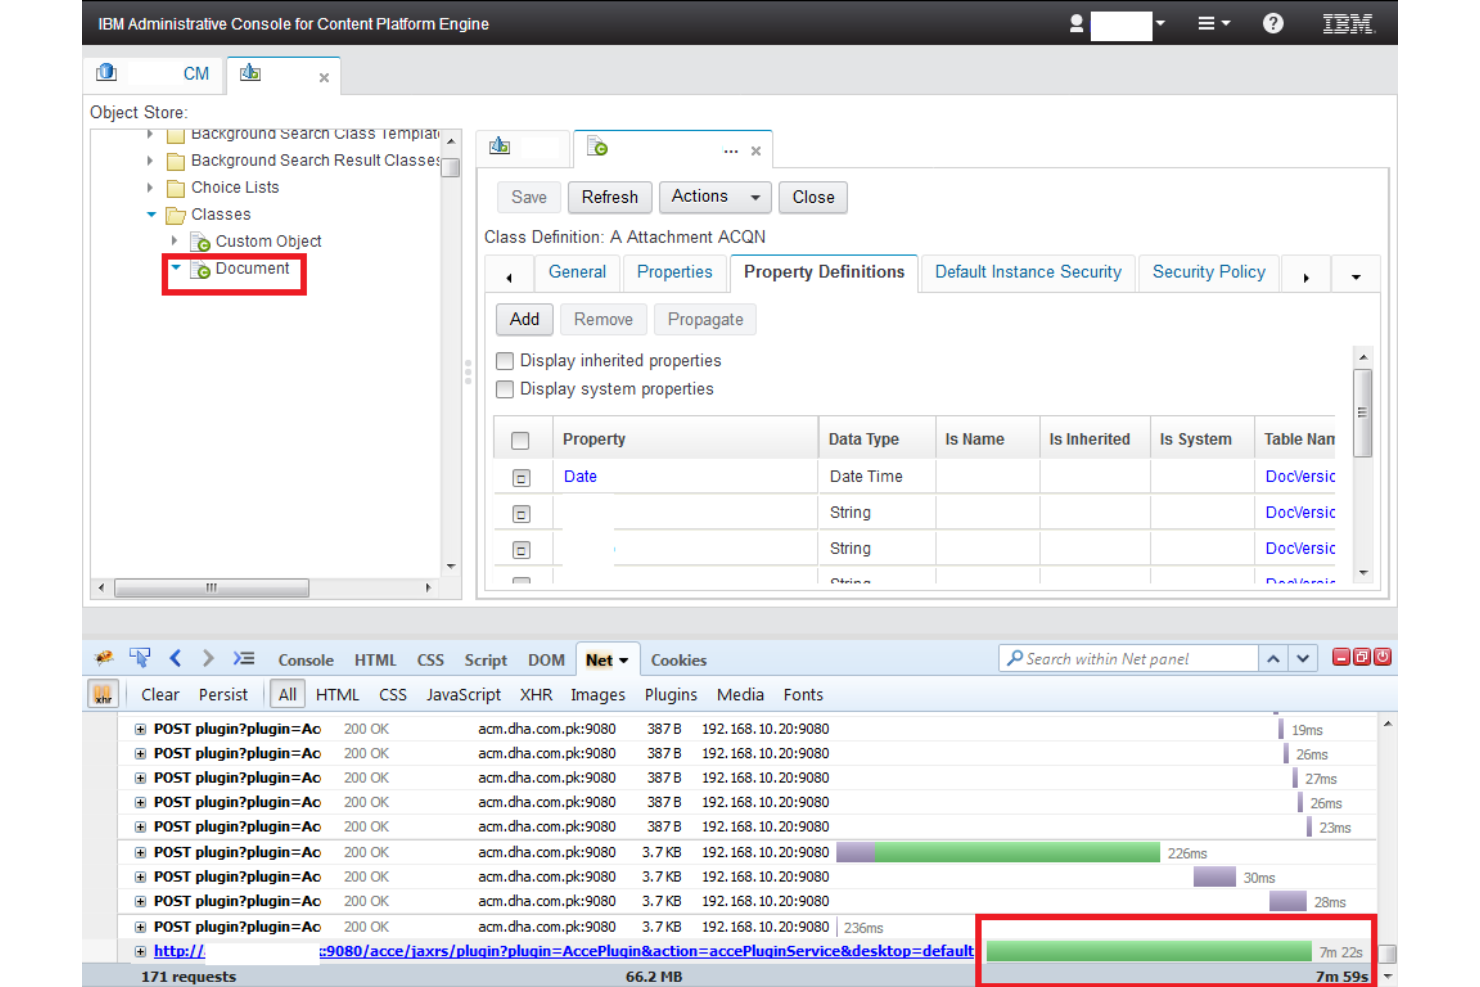Switch to the Properties tab

point(674,272)
